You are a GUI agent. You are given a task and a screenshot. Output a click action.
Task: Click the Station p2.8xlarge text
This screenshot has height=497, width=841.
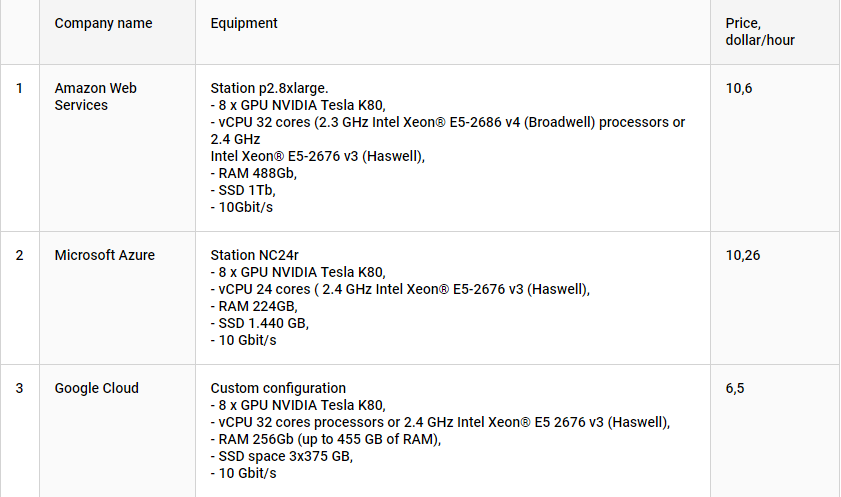pyautogui.click(x=269, y=88)
